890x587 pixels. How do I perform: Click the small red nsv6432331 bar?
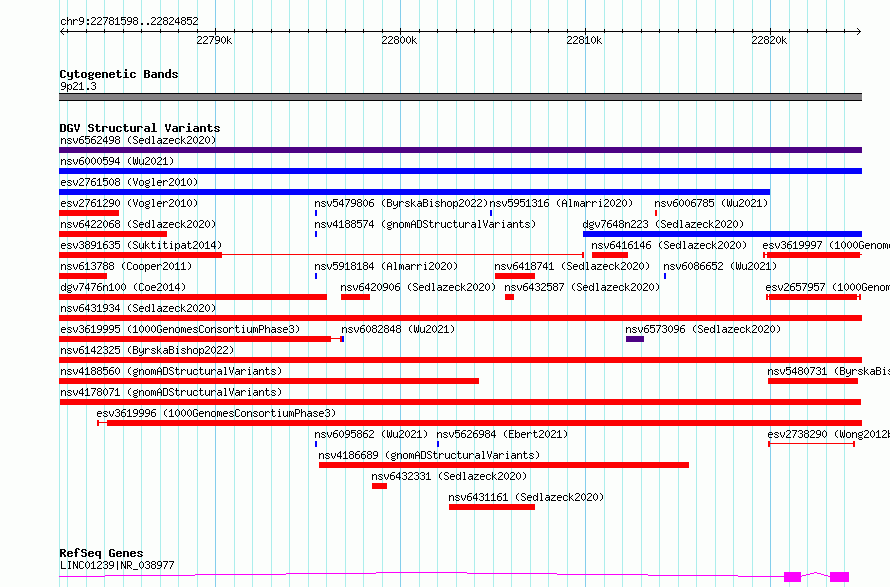380,486
